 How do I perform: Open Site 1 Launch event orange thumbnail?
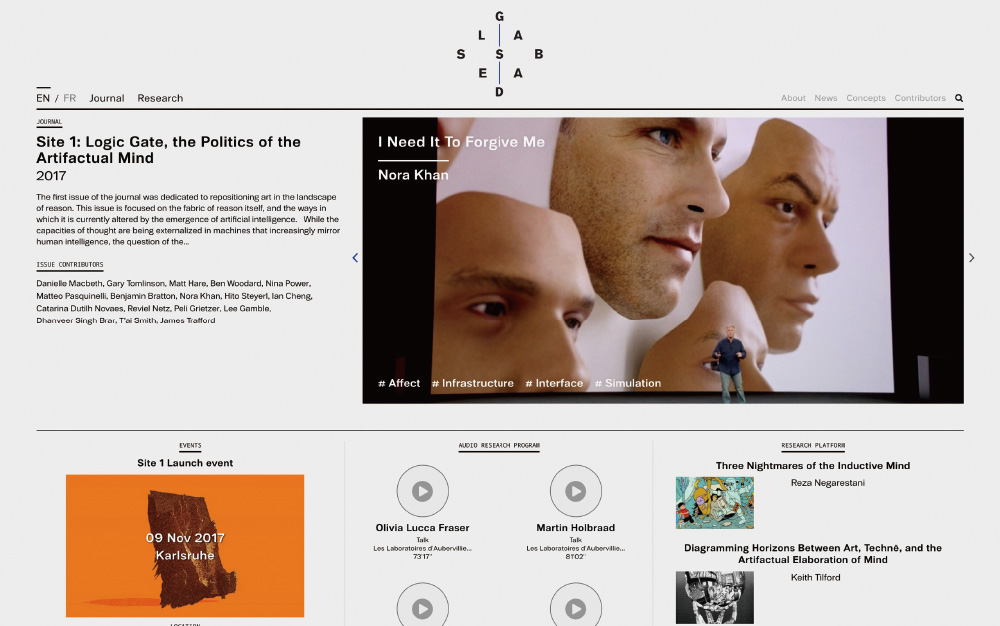(185, 546)
